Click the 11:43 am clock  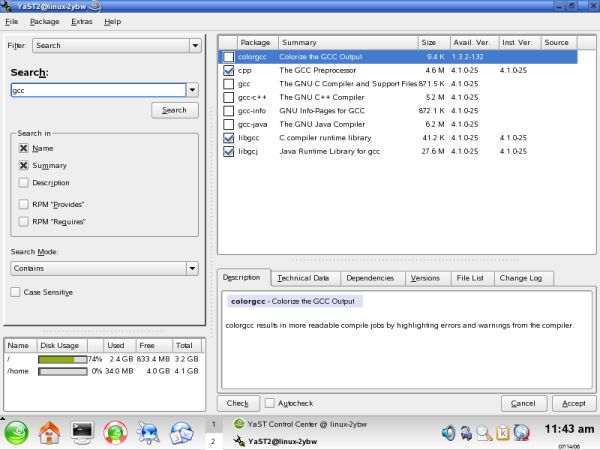pyautogui.click(x=569, y=429)
